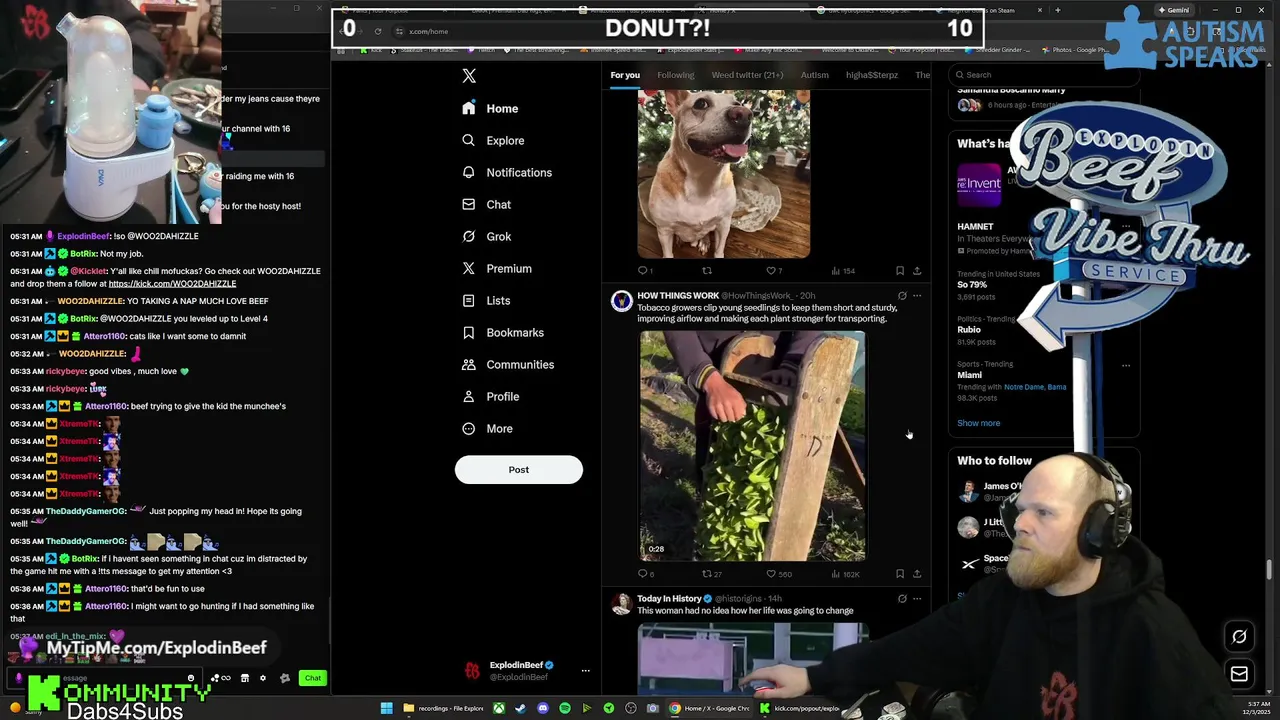Open Bookmarks in X sidebar
The width and height of the screenshot is (1280, 720).
coord(503,332)
